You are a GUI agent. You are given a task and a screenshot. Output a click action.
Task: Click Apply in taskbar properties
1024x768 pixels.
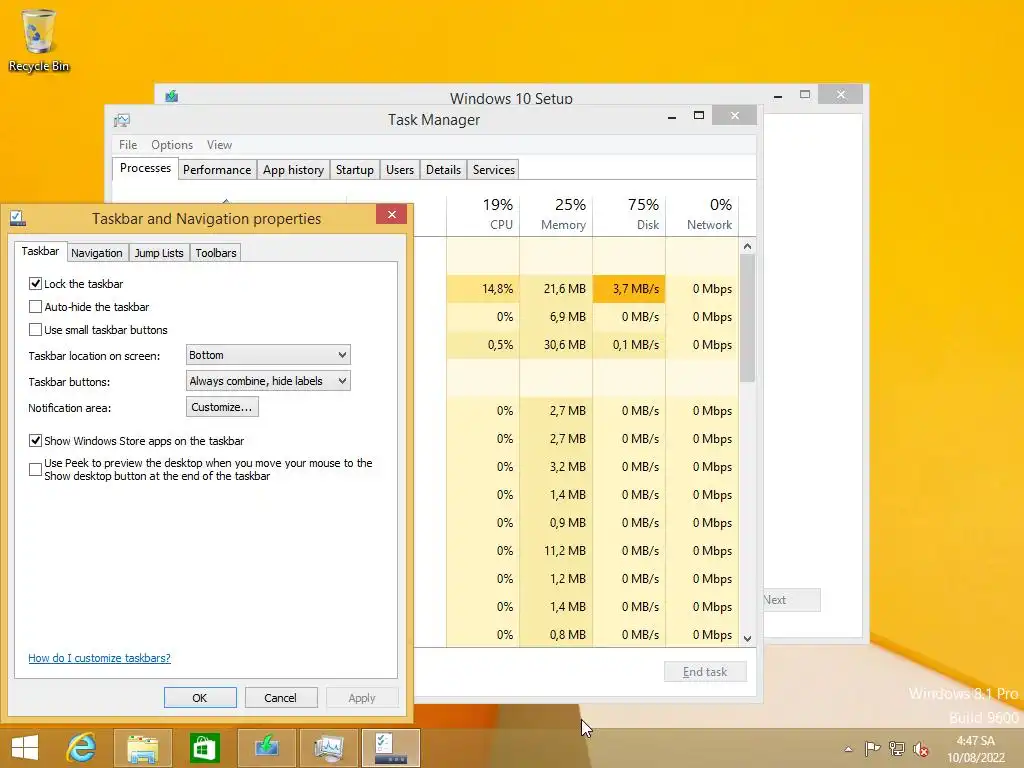click(362, 697)
